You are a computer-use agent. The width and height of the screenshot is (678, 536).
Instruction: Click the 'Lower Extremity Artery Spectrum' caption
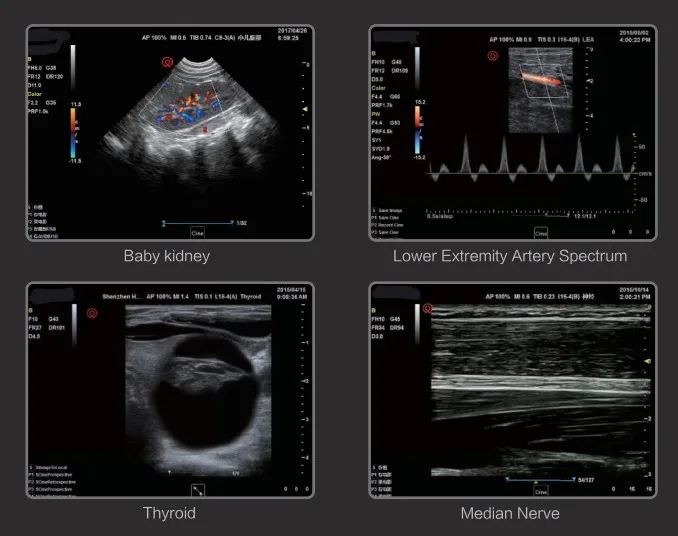[510, 256]
